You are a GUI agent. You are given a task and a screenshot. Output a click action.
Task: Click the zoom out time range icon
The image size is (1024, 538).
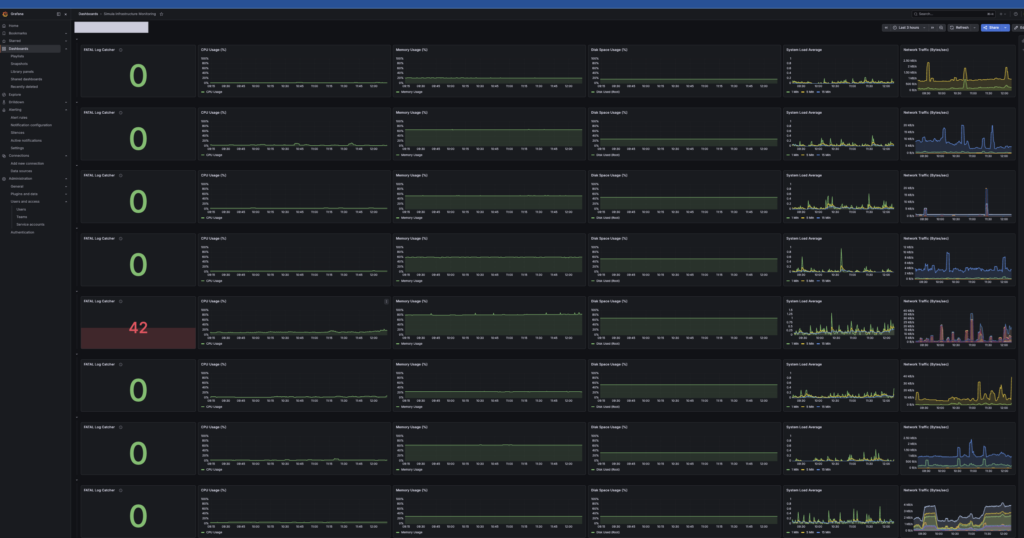click(x=941, y=27)
